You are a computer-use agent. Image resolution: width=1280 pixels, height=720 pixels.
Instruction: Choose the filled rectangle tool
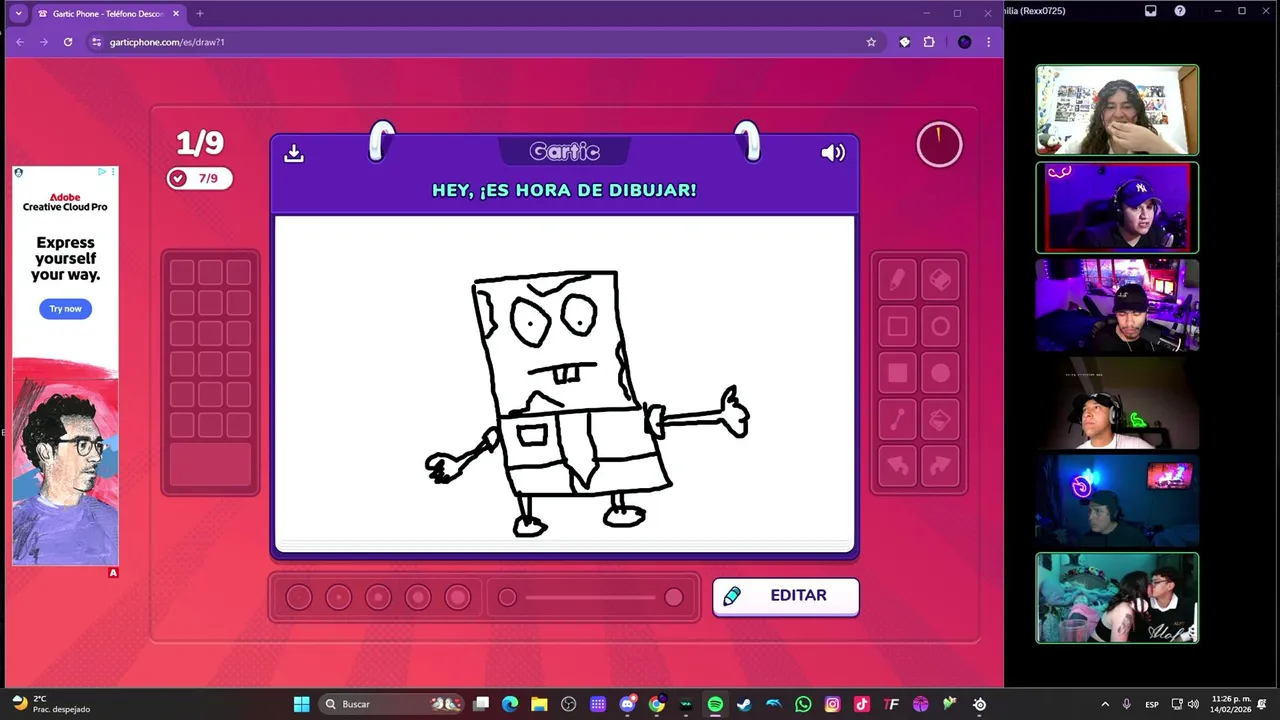pyautogui.click(x=897, y=373)
